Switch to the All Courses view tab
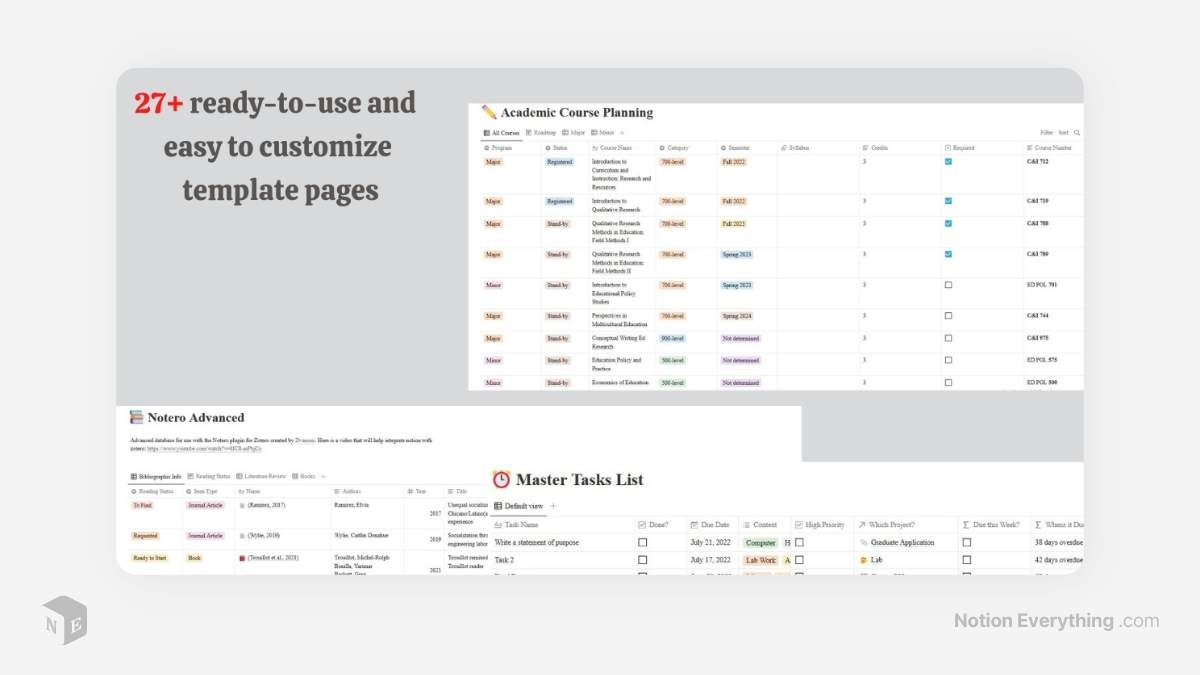Viewport: 1200px width, 675px height. point(501,132)
